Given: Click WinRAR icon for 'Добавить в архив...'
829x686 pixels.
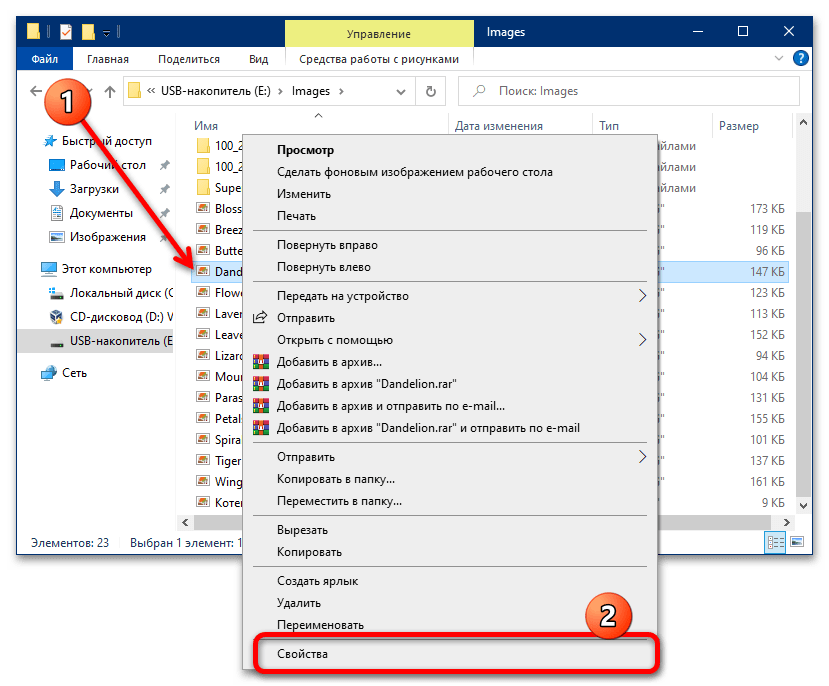Looking at the screenshot, I should 261,362.
